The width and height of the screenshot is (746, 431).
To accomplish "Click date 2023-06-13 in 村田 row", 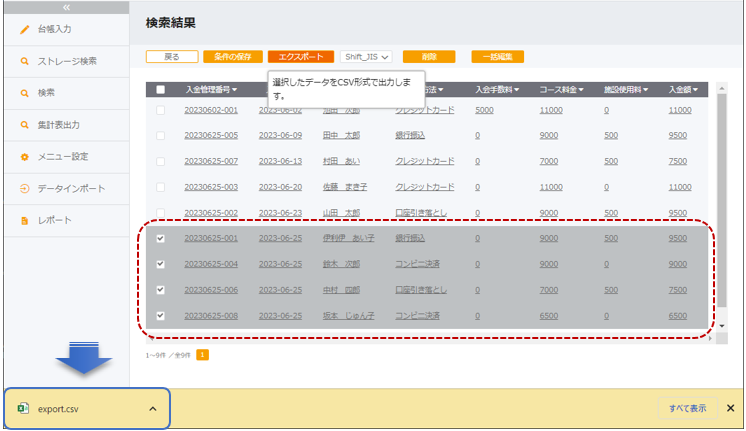I will 280,161.
